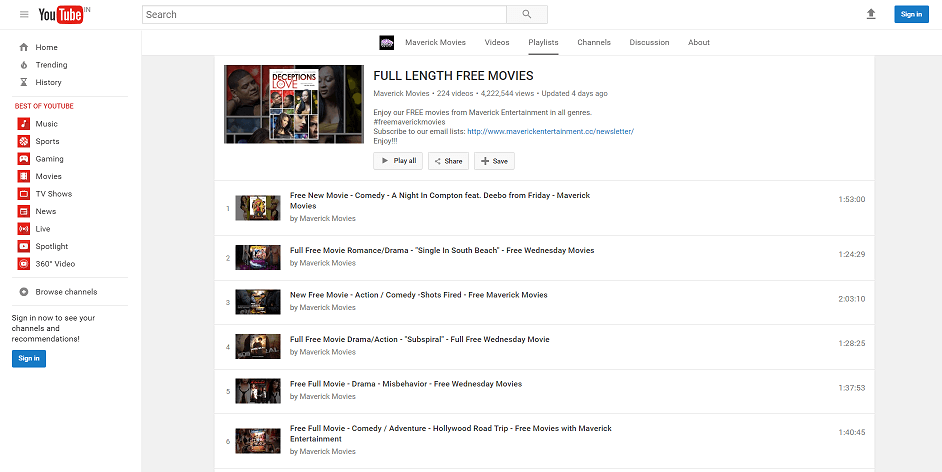Image resolution: width=942 pixels, height=472 pixels.
Task: Click the search magnifier button
Action: click(527, 14)
